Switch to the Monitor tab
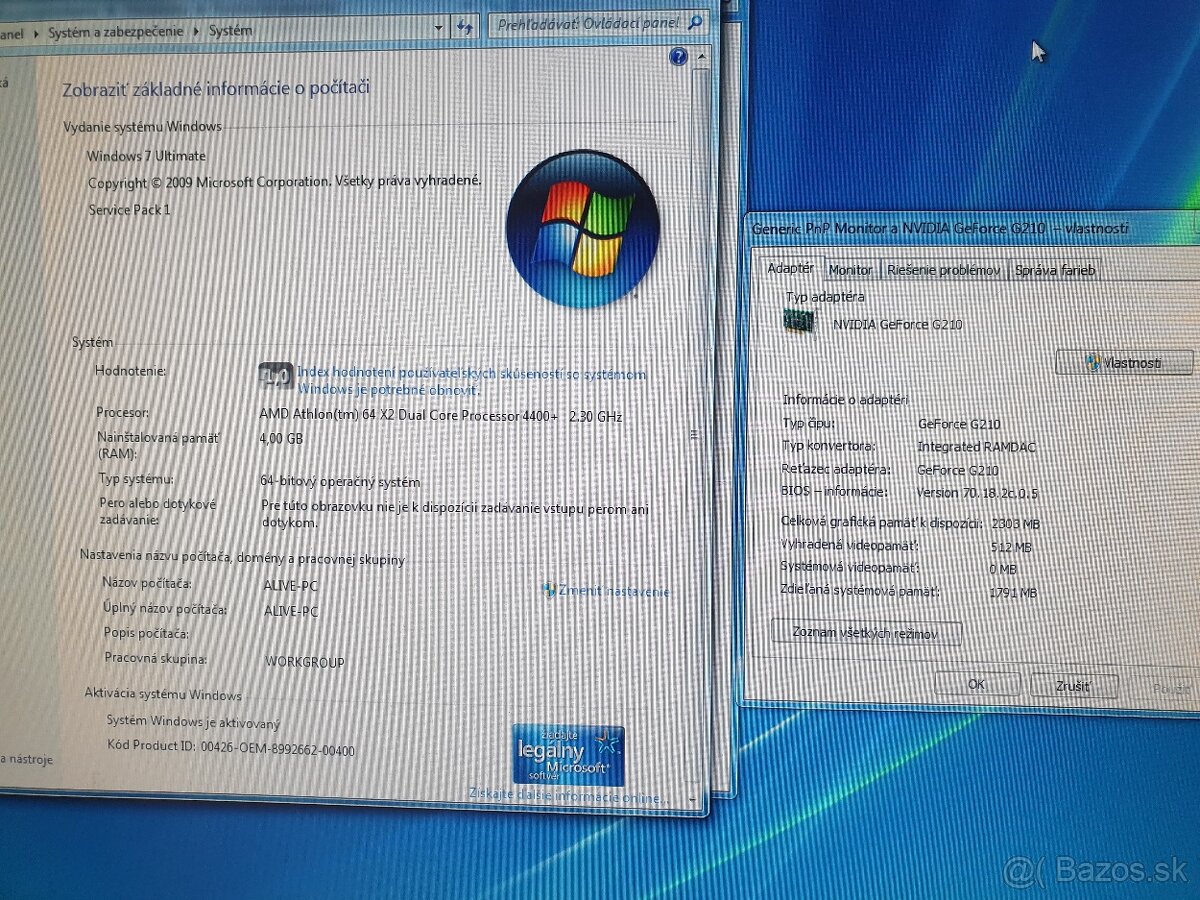This screenshot has height=900, width=1200. [850, 270]
